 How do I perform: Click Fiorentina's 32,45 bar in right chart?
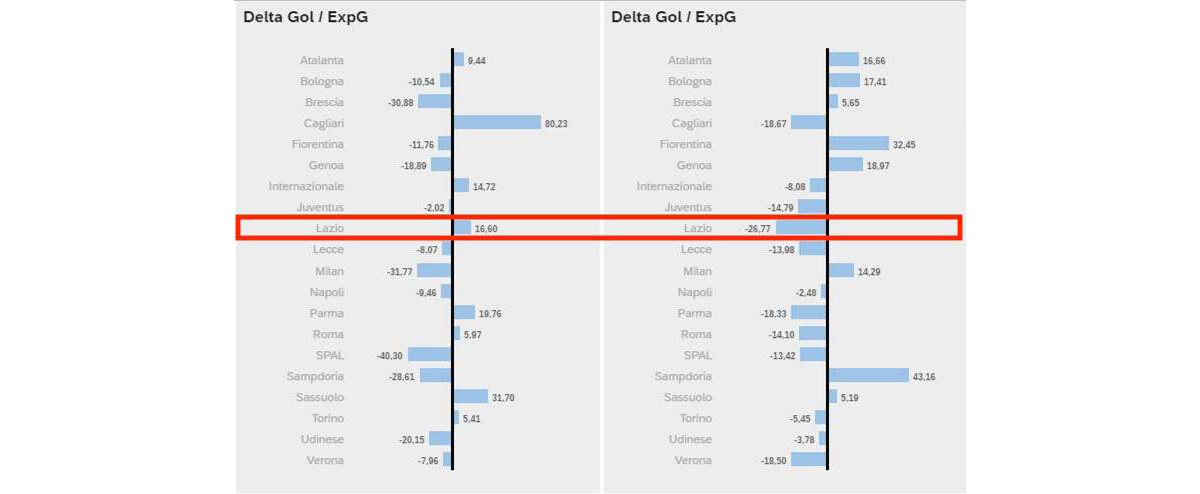[x=858, y=144]
